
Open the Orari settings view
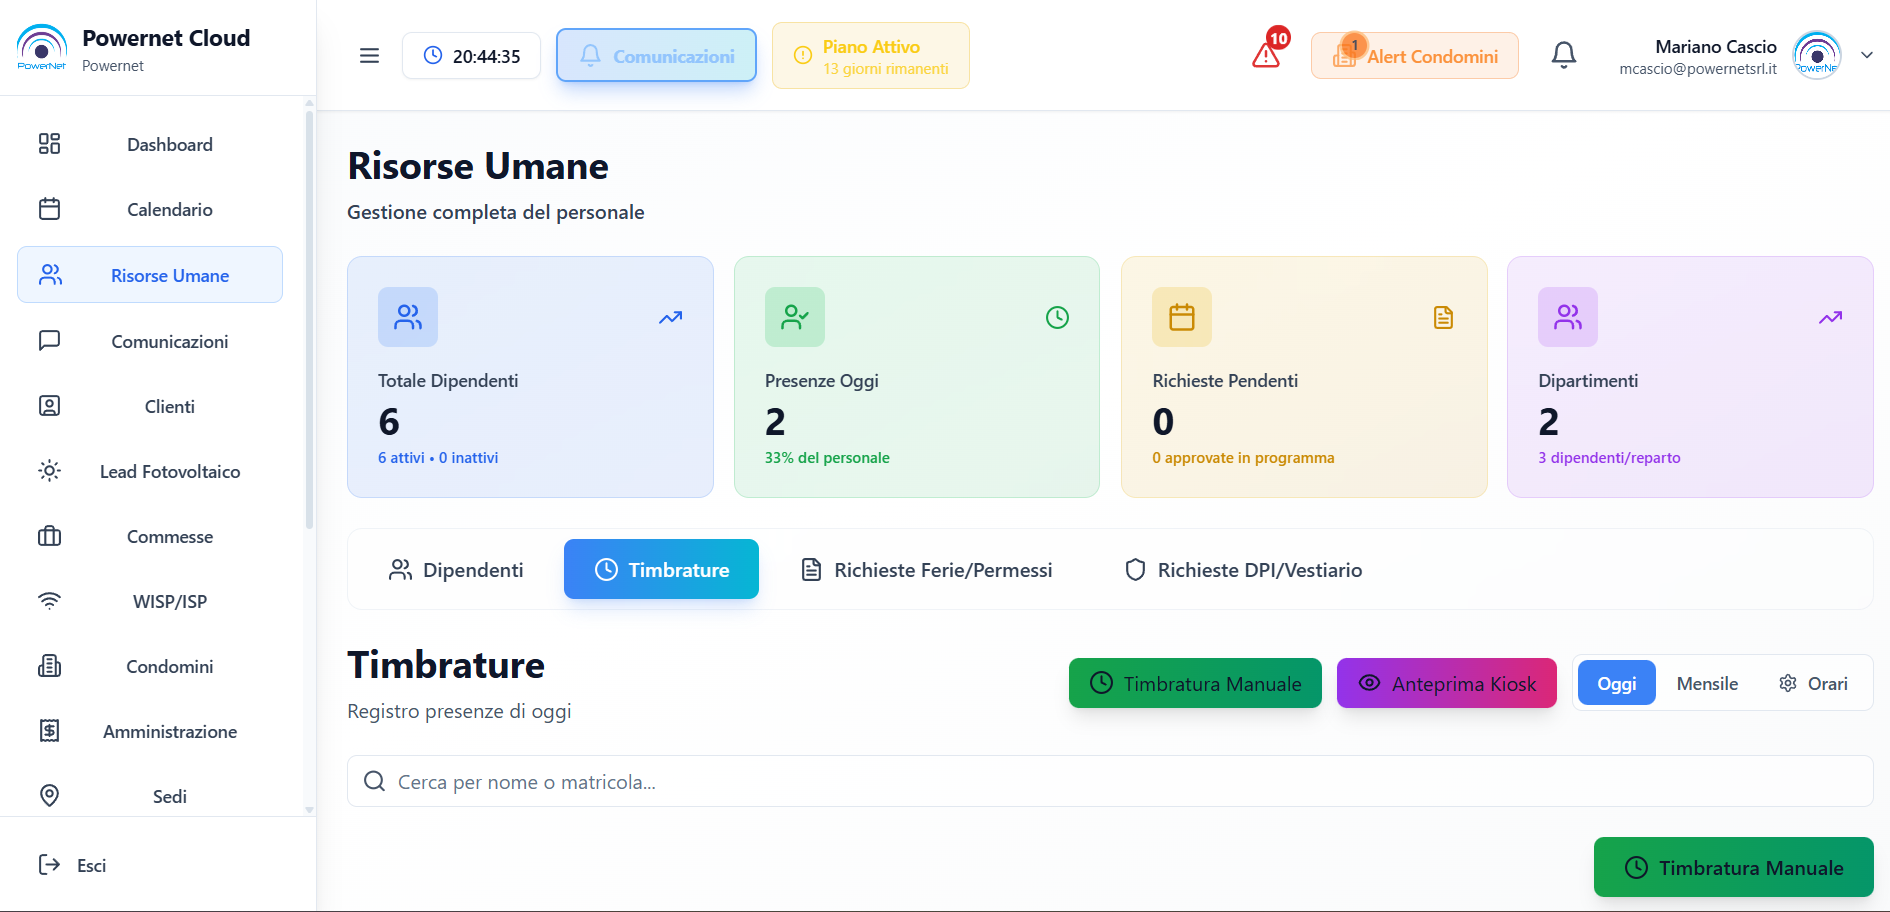[1813, 684]
